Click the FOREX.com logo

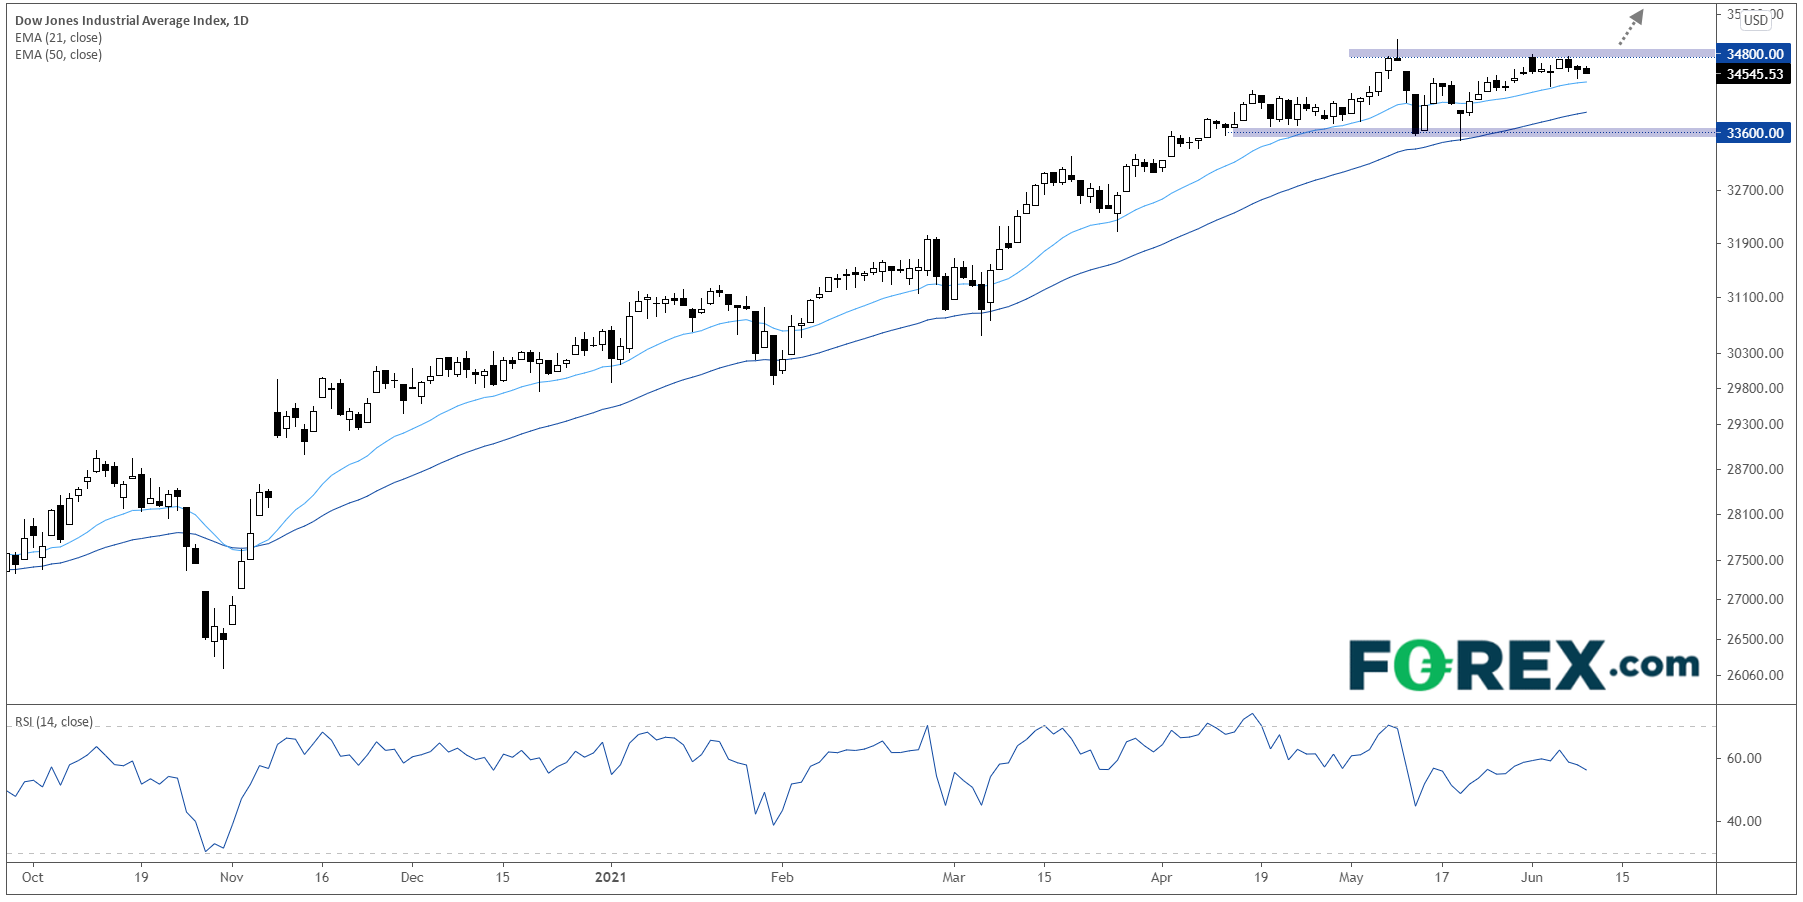[1523, 665]
